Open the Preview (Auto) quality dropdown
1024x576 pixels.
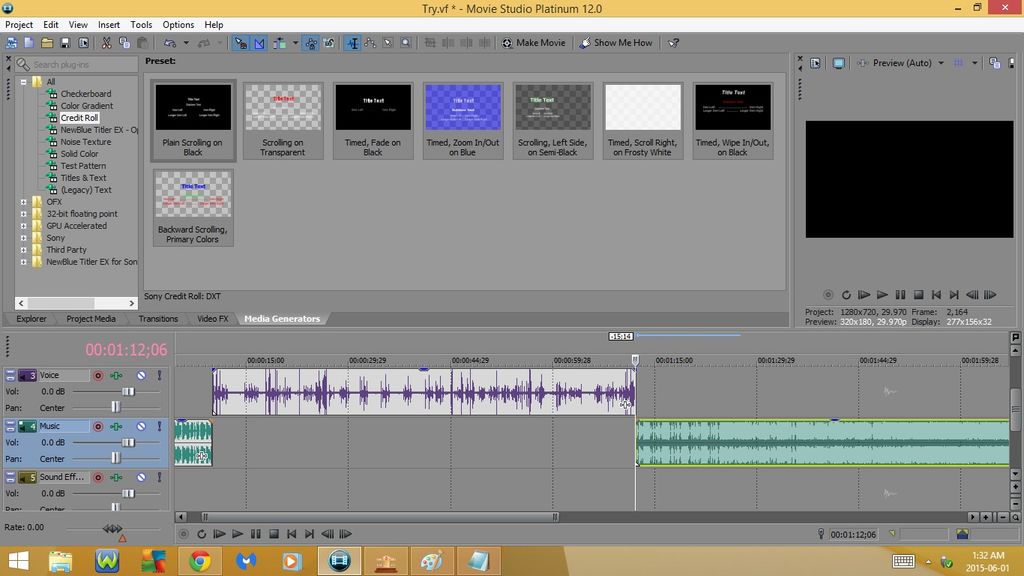(941, 63)
